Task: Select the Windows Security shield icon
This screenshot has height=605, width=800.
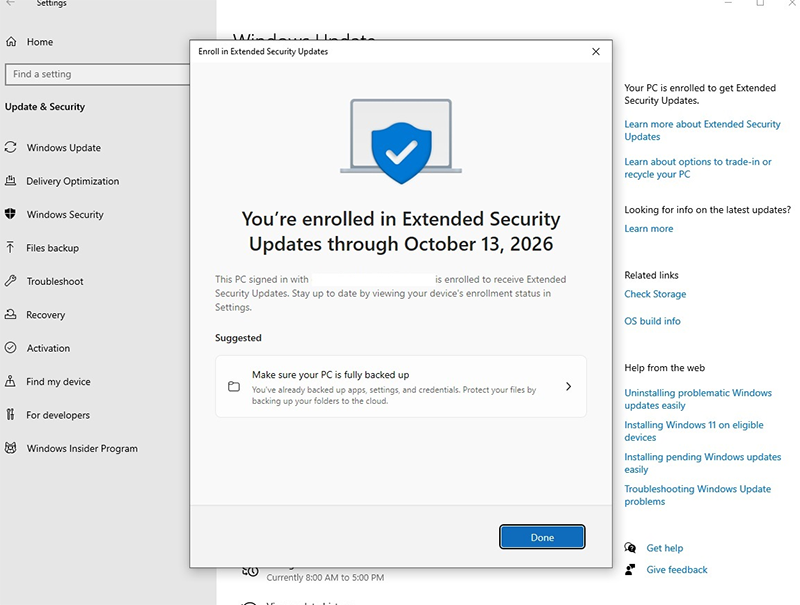Action: 10,214
